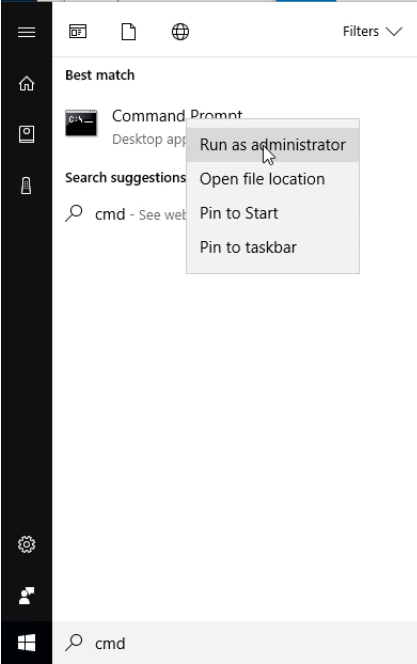Click the cmd search input box

235,643
